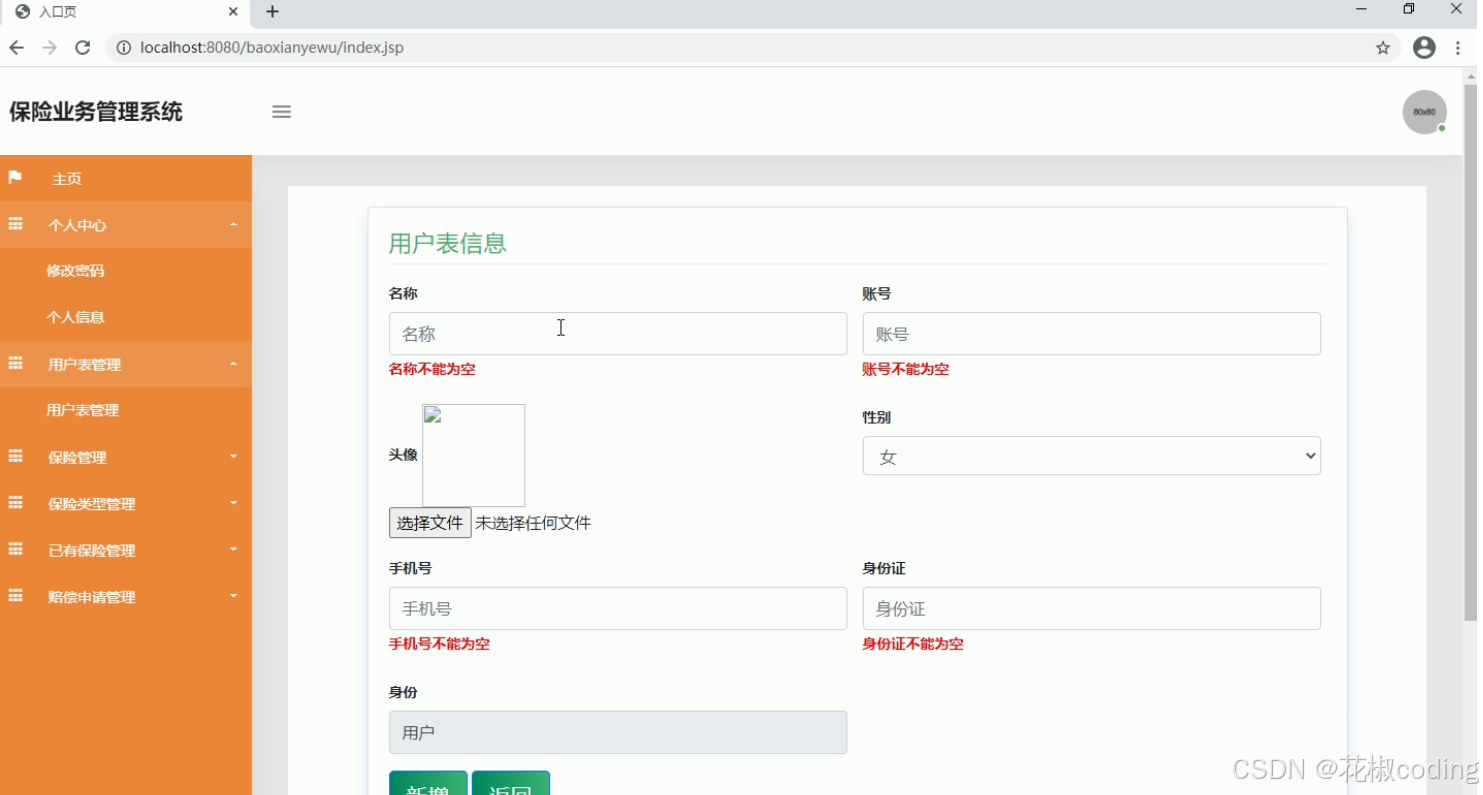Click the grid icon beside 赔偿申请管理
Screen dimensions: 1483x795
(x=15, y=596)
